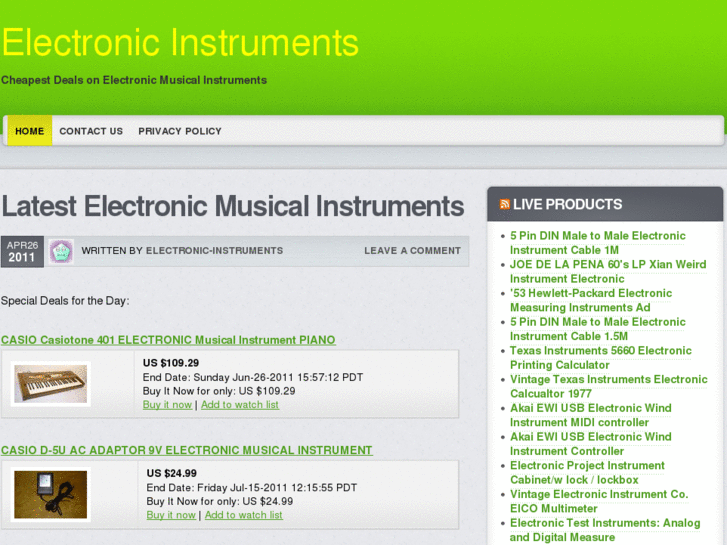Add the D-5U adaptor to watch list
727x545 pixels.
click(x=243, y=515)
